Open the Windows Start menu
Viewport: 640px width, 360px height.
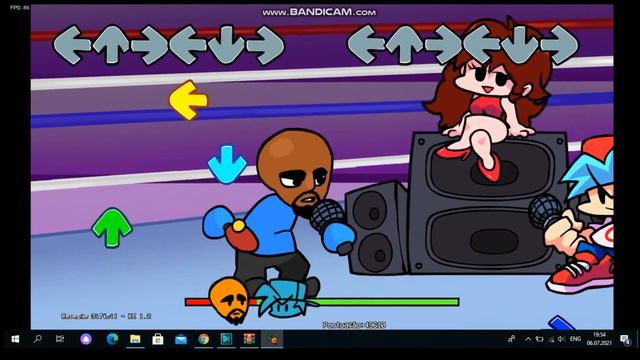(x=15, y=339)
